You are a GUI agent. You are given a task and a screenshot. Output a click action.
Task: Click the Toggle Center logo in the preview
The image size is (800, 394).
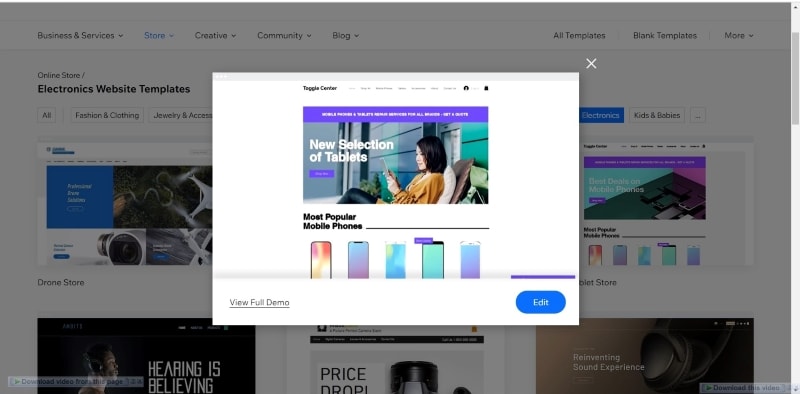(x=320, y=88)
